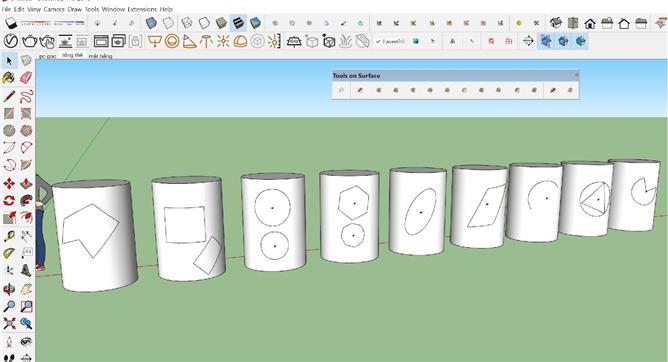Switch to Back view house outline icon
Screen dimensions: 668x362
click(624, 23)
